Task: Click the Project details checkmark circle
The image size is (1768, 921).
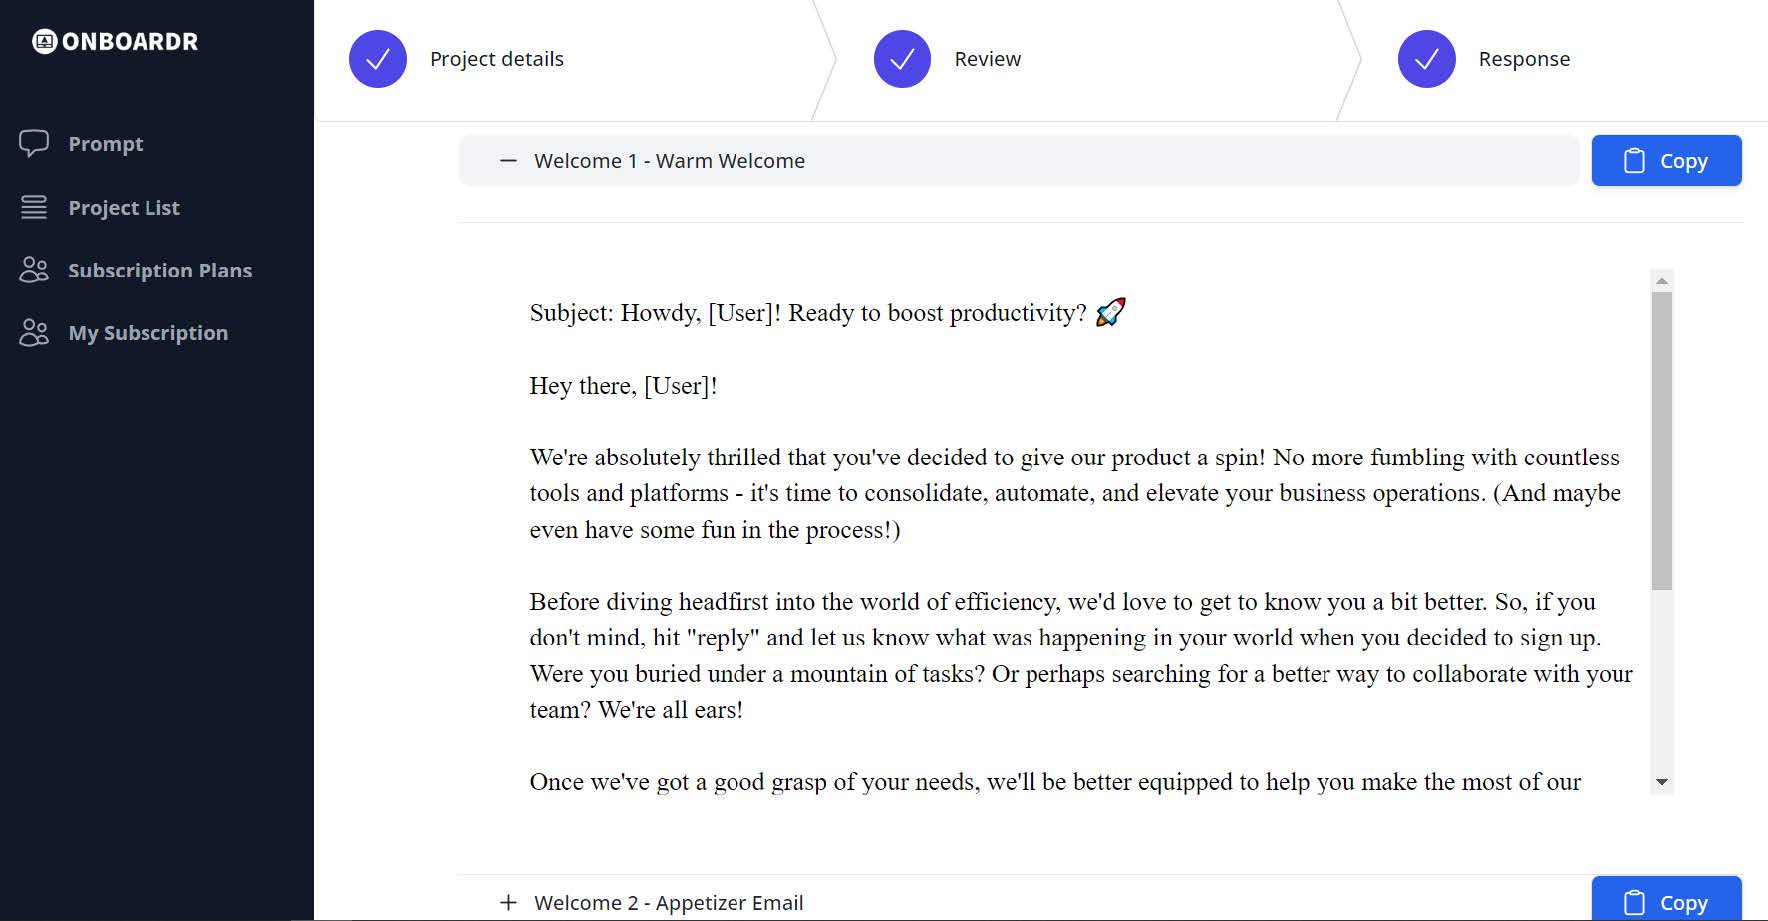Action: (x=378, y=59)
